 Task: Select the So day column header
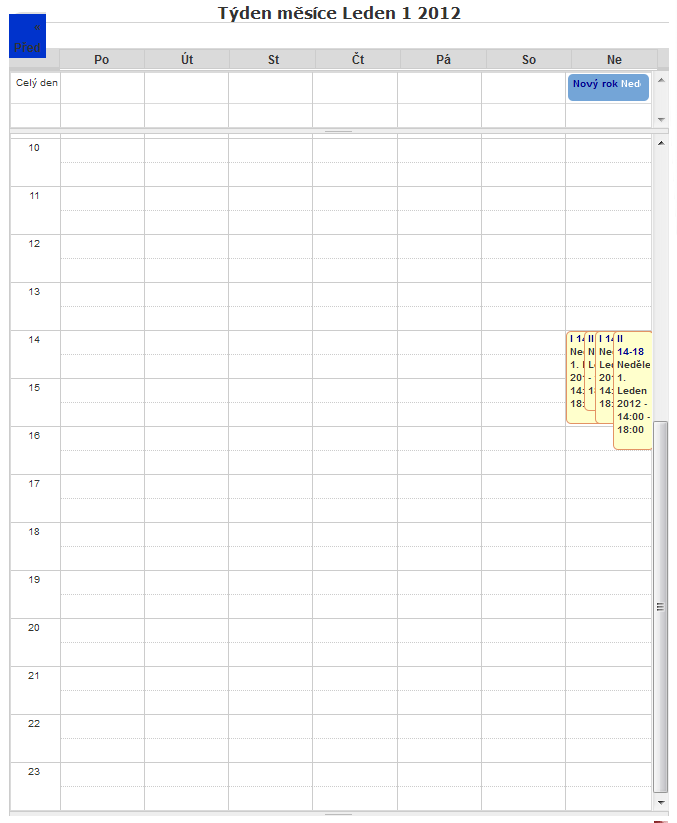pyautogui.click(x=529, y=60)
